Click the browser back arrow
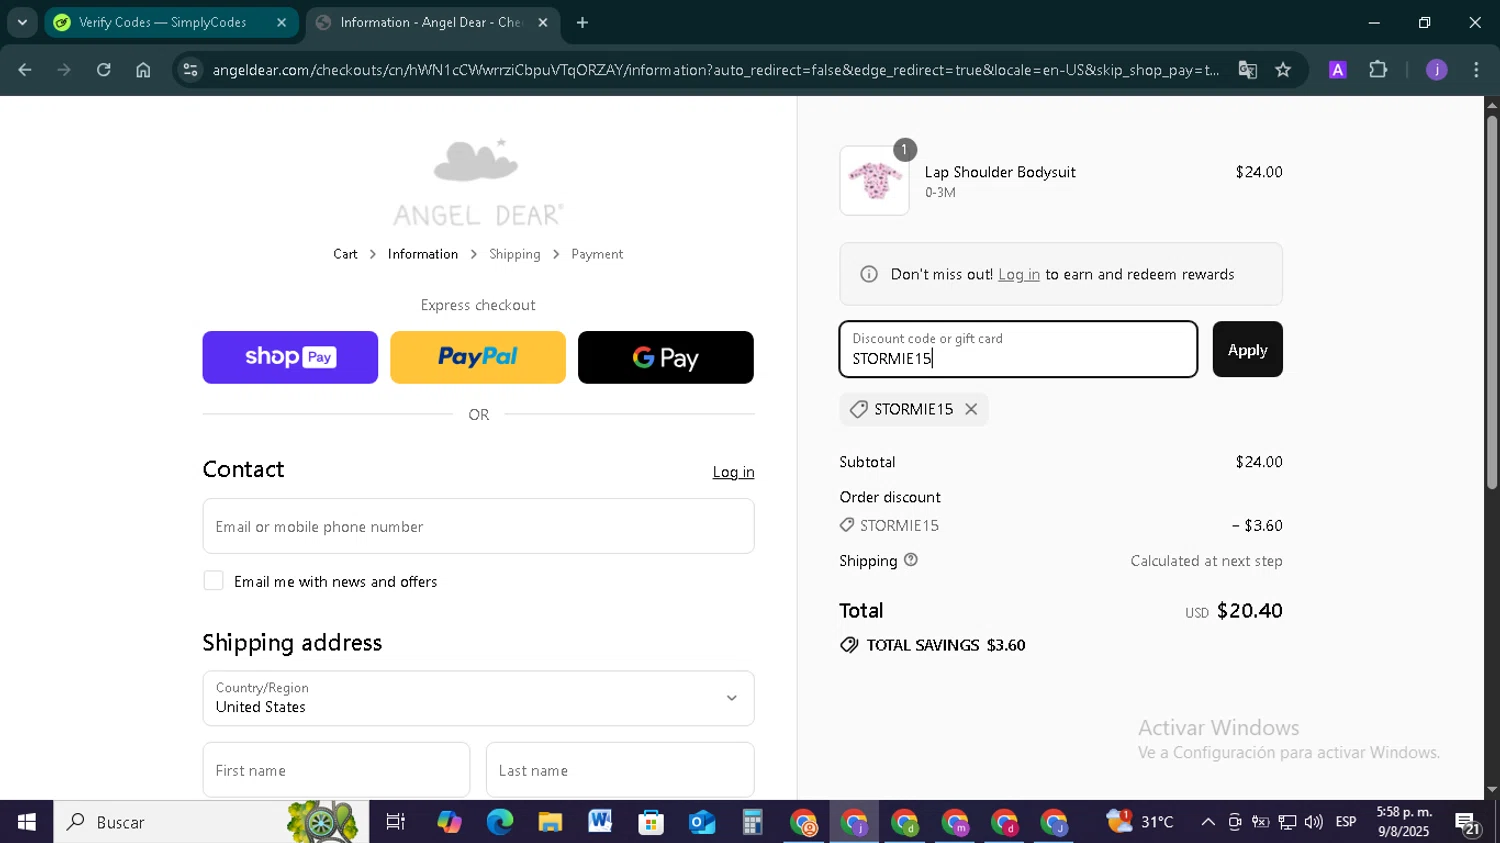The height and width of the screenshot is (843, 1500). point(25,70)
